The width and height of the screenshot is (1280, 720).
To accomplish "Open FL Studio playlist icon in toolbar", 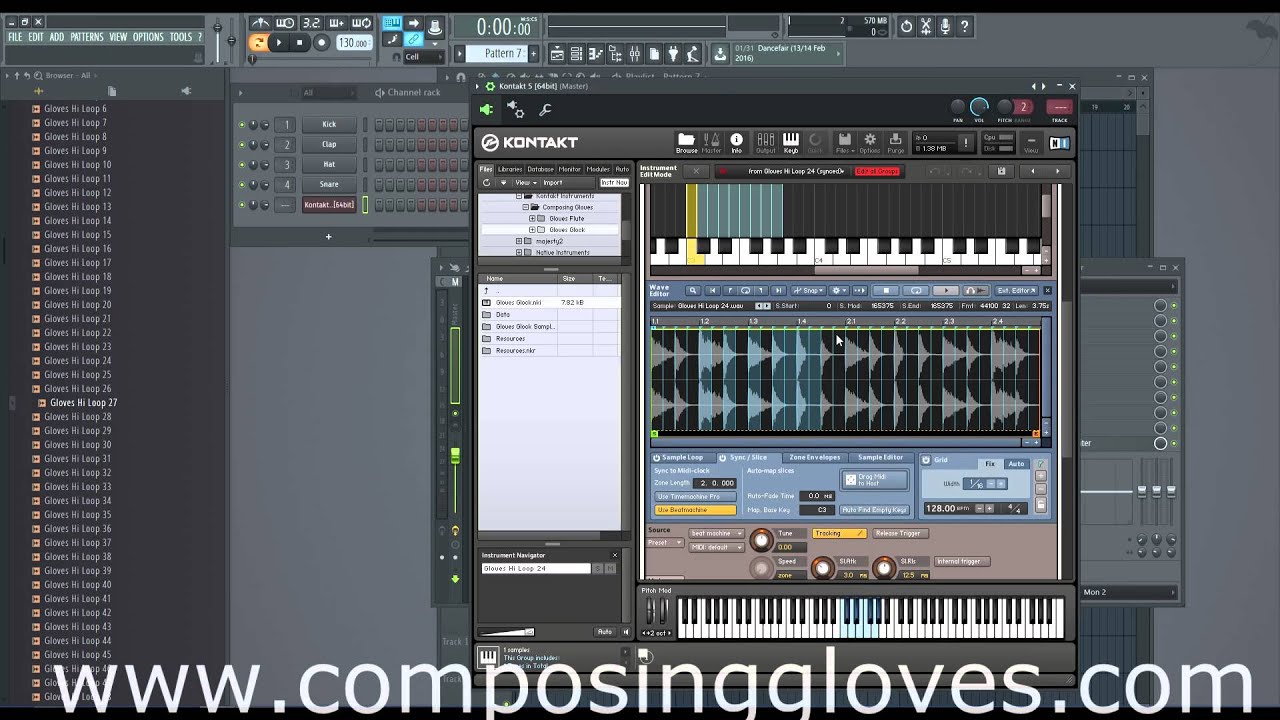I will [557, 53].
